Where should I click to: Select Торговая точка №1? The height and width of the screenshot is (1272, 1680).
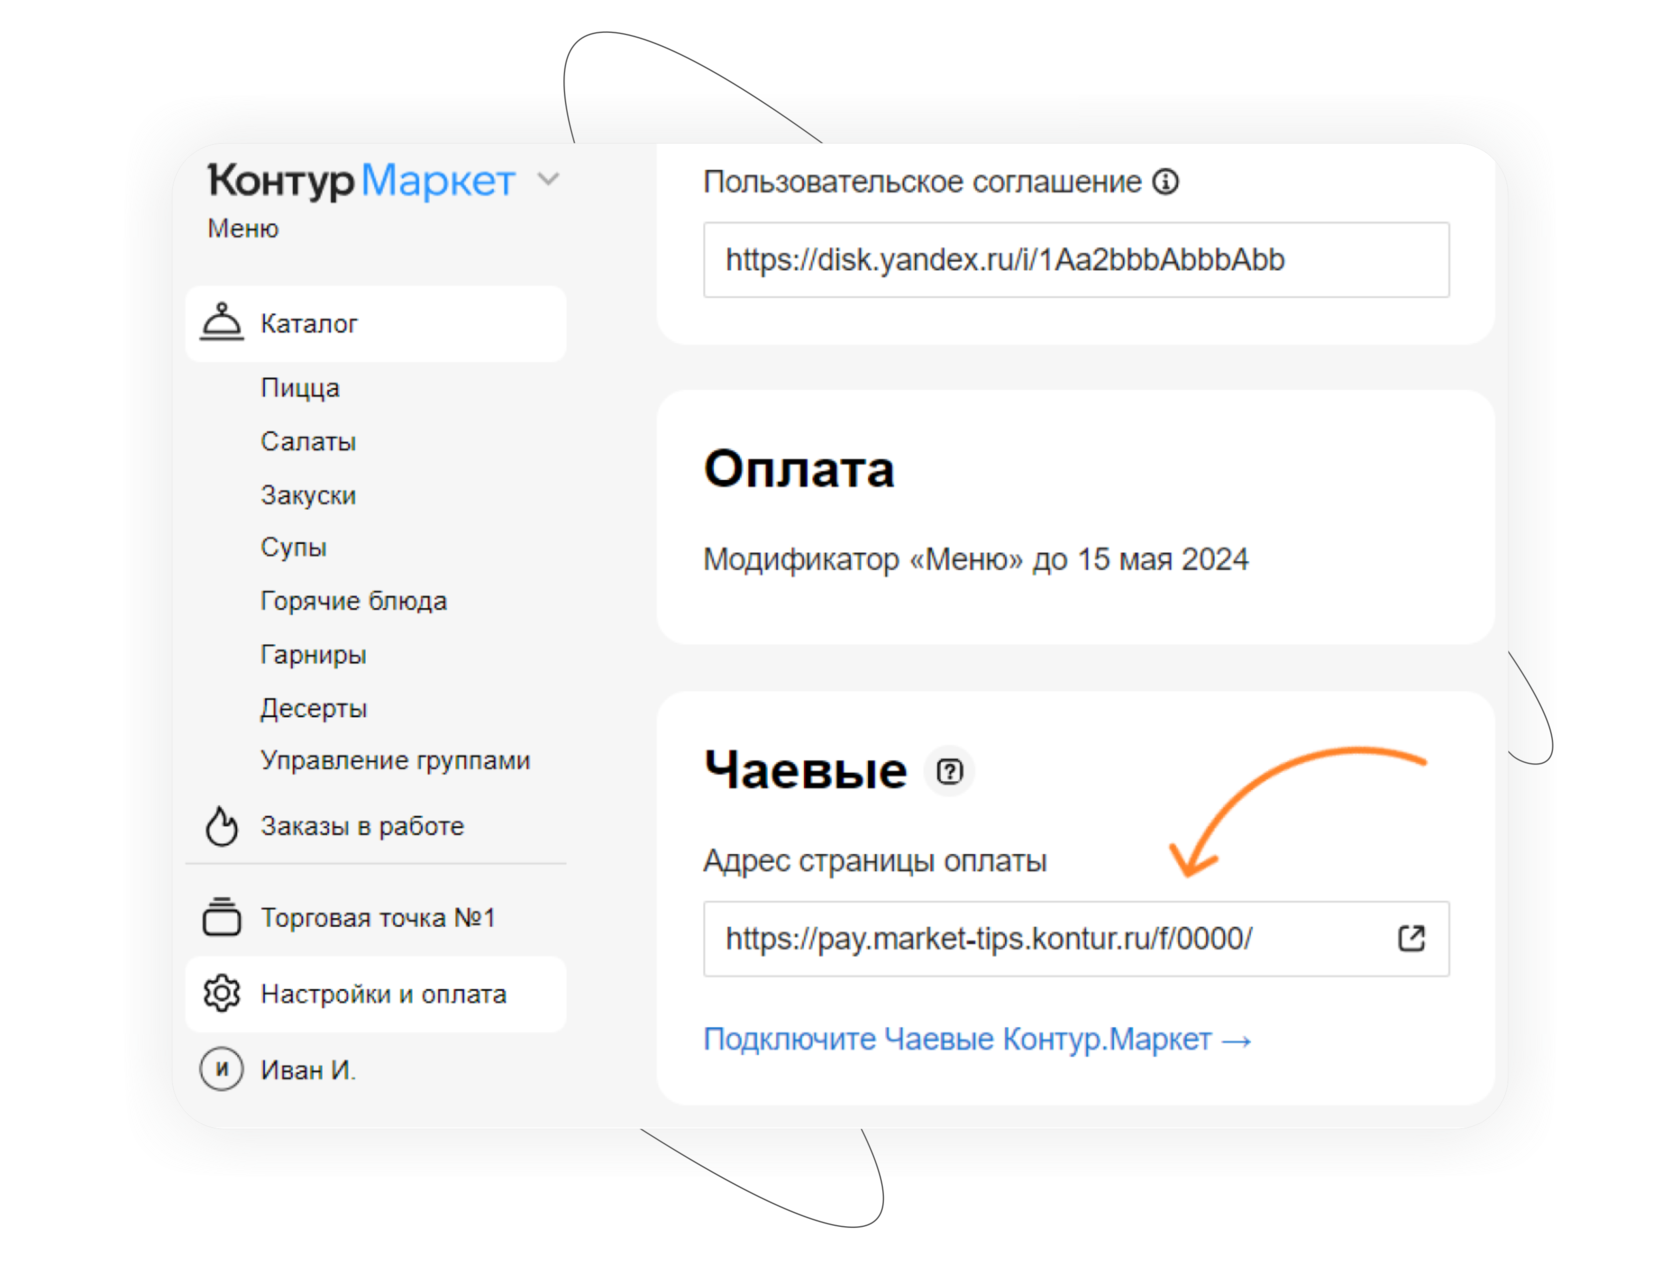click(376, 918)
